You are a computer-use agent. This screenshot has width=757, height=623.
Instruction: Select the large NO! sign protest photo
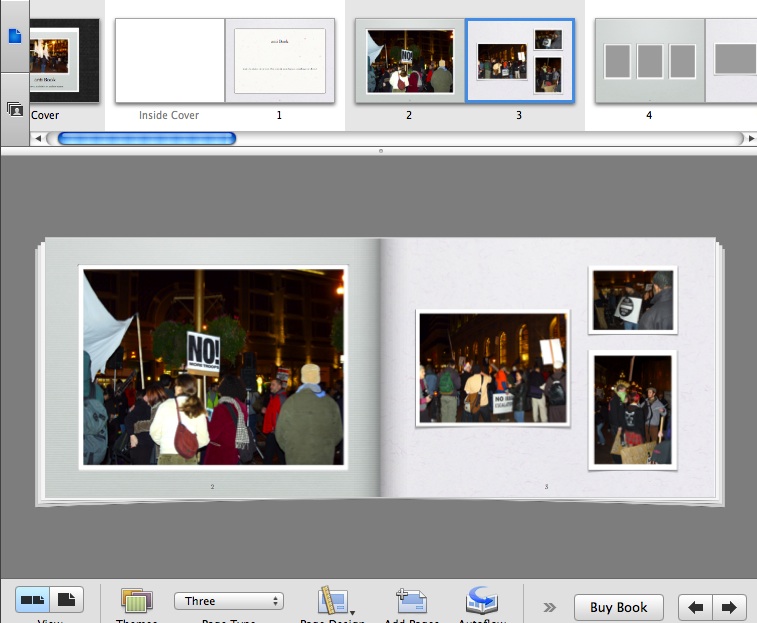pyautogui.click(x=213, y=367)
